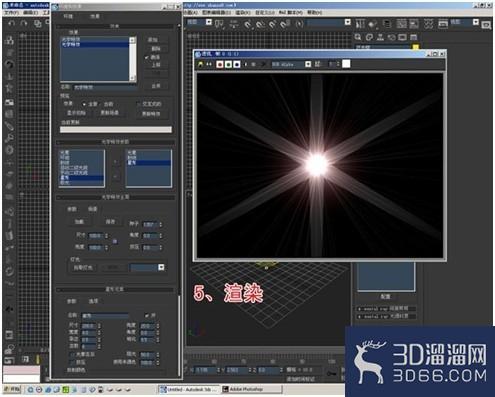Toggle blue channel in render window

coord(237,64)
